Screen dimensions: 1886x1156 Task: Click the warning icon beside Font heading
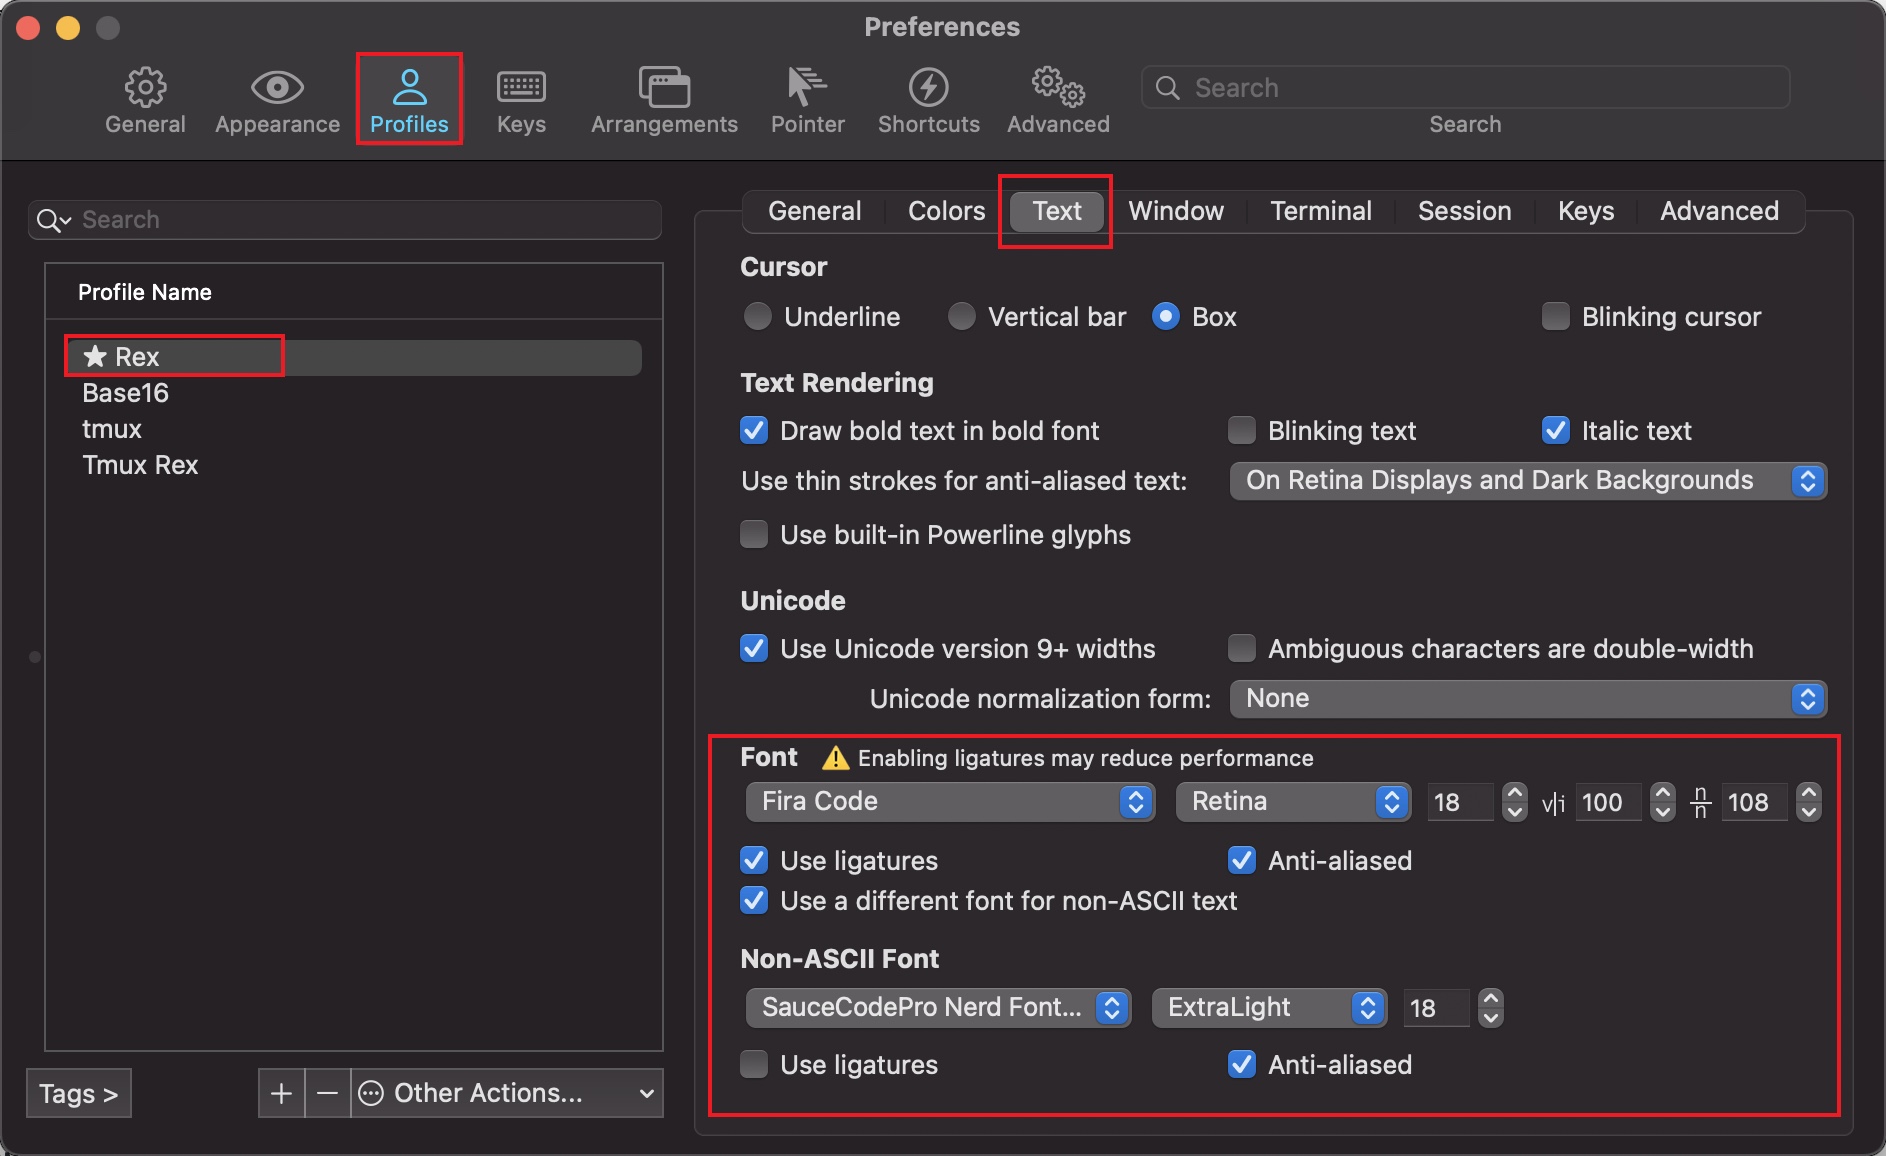tap(835, 758)
